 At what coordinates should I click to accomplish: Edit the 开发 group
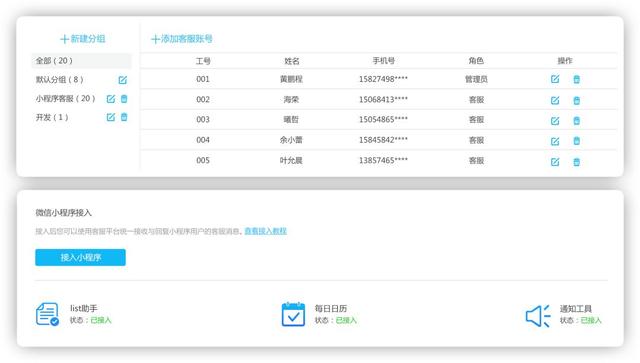(111, 117)
